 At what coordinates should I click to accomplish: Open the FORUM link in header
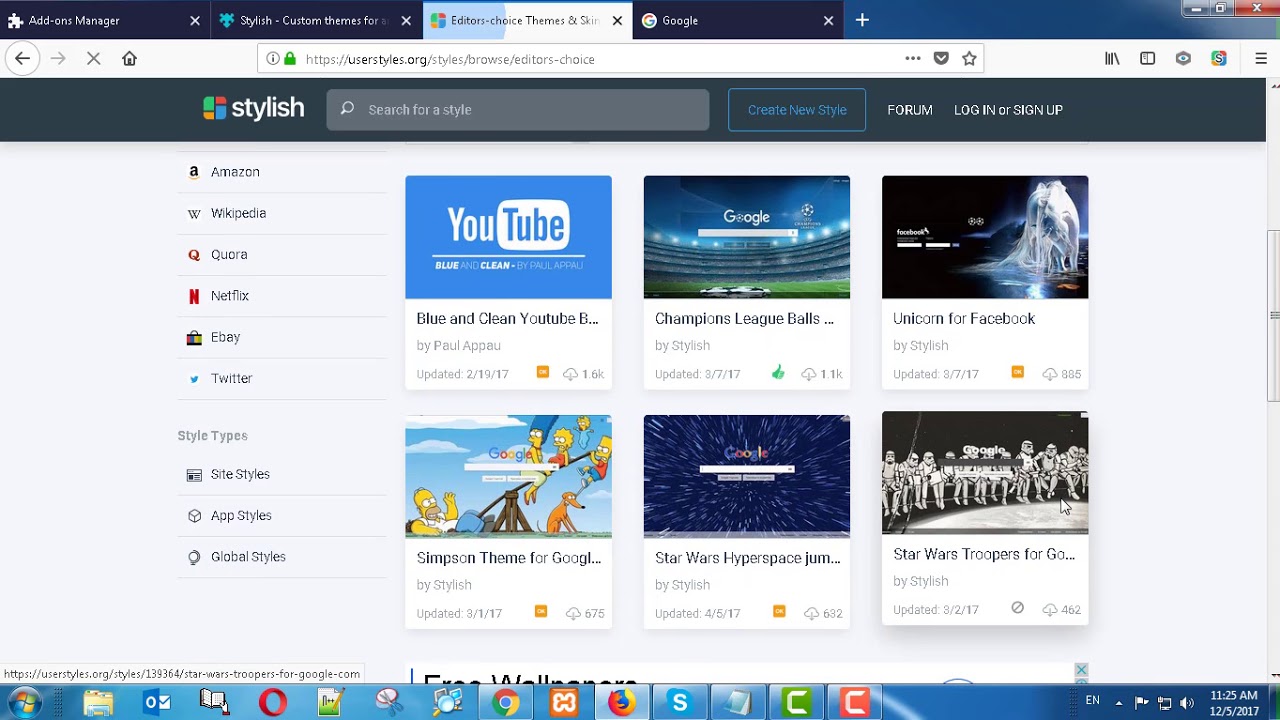[910, 110]
